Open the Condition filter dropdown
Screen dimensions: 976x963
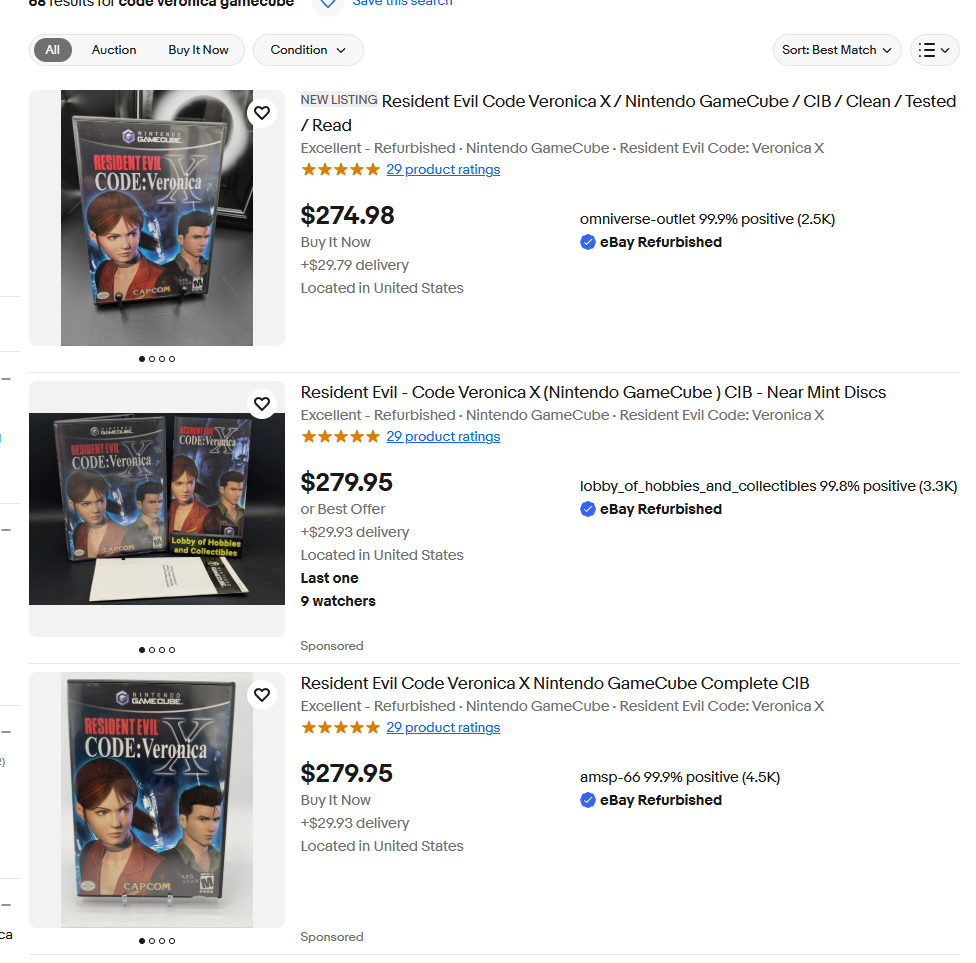(x=308, y=50)
